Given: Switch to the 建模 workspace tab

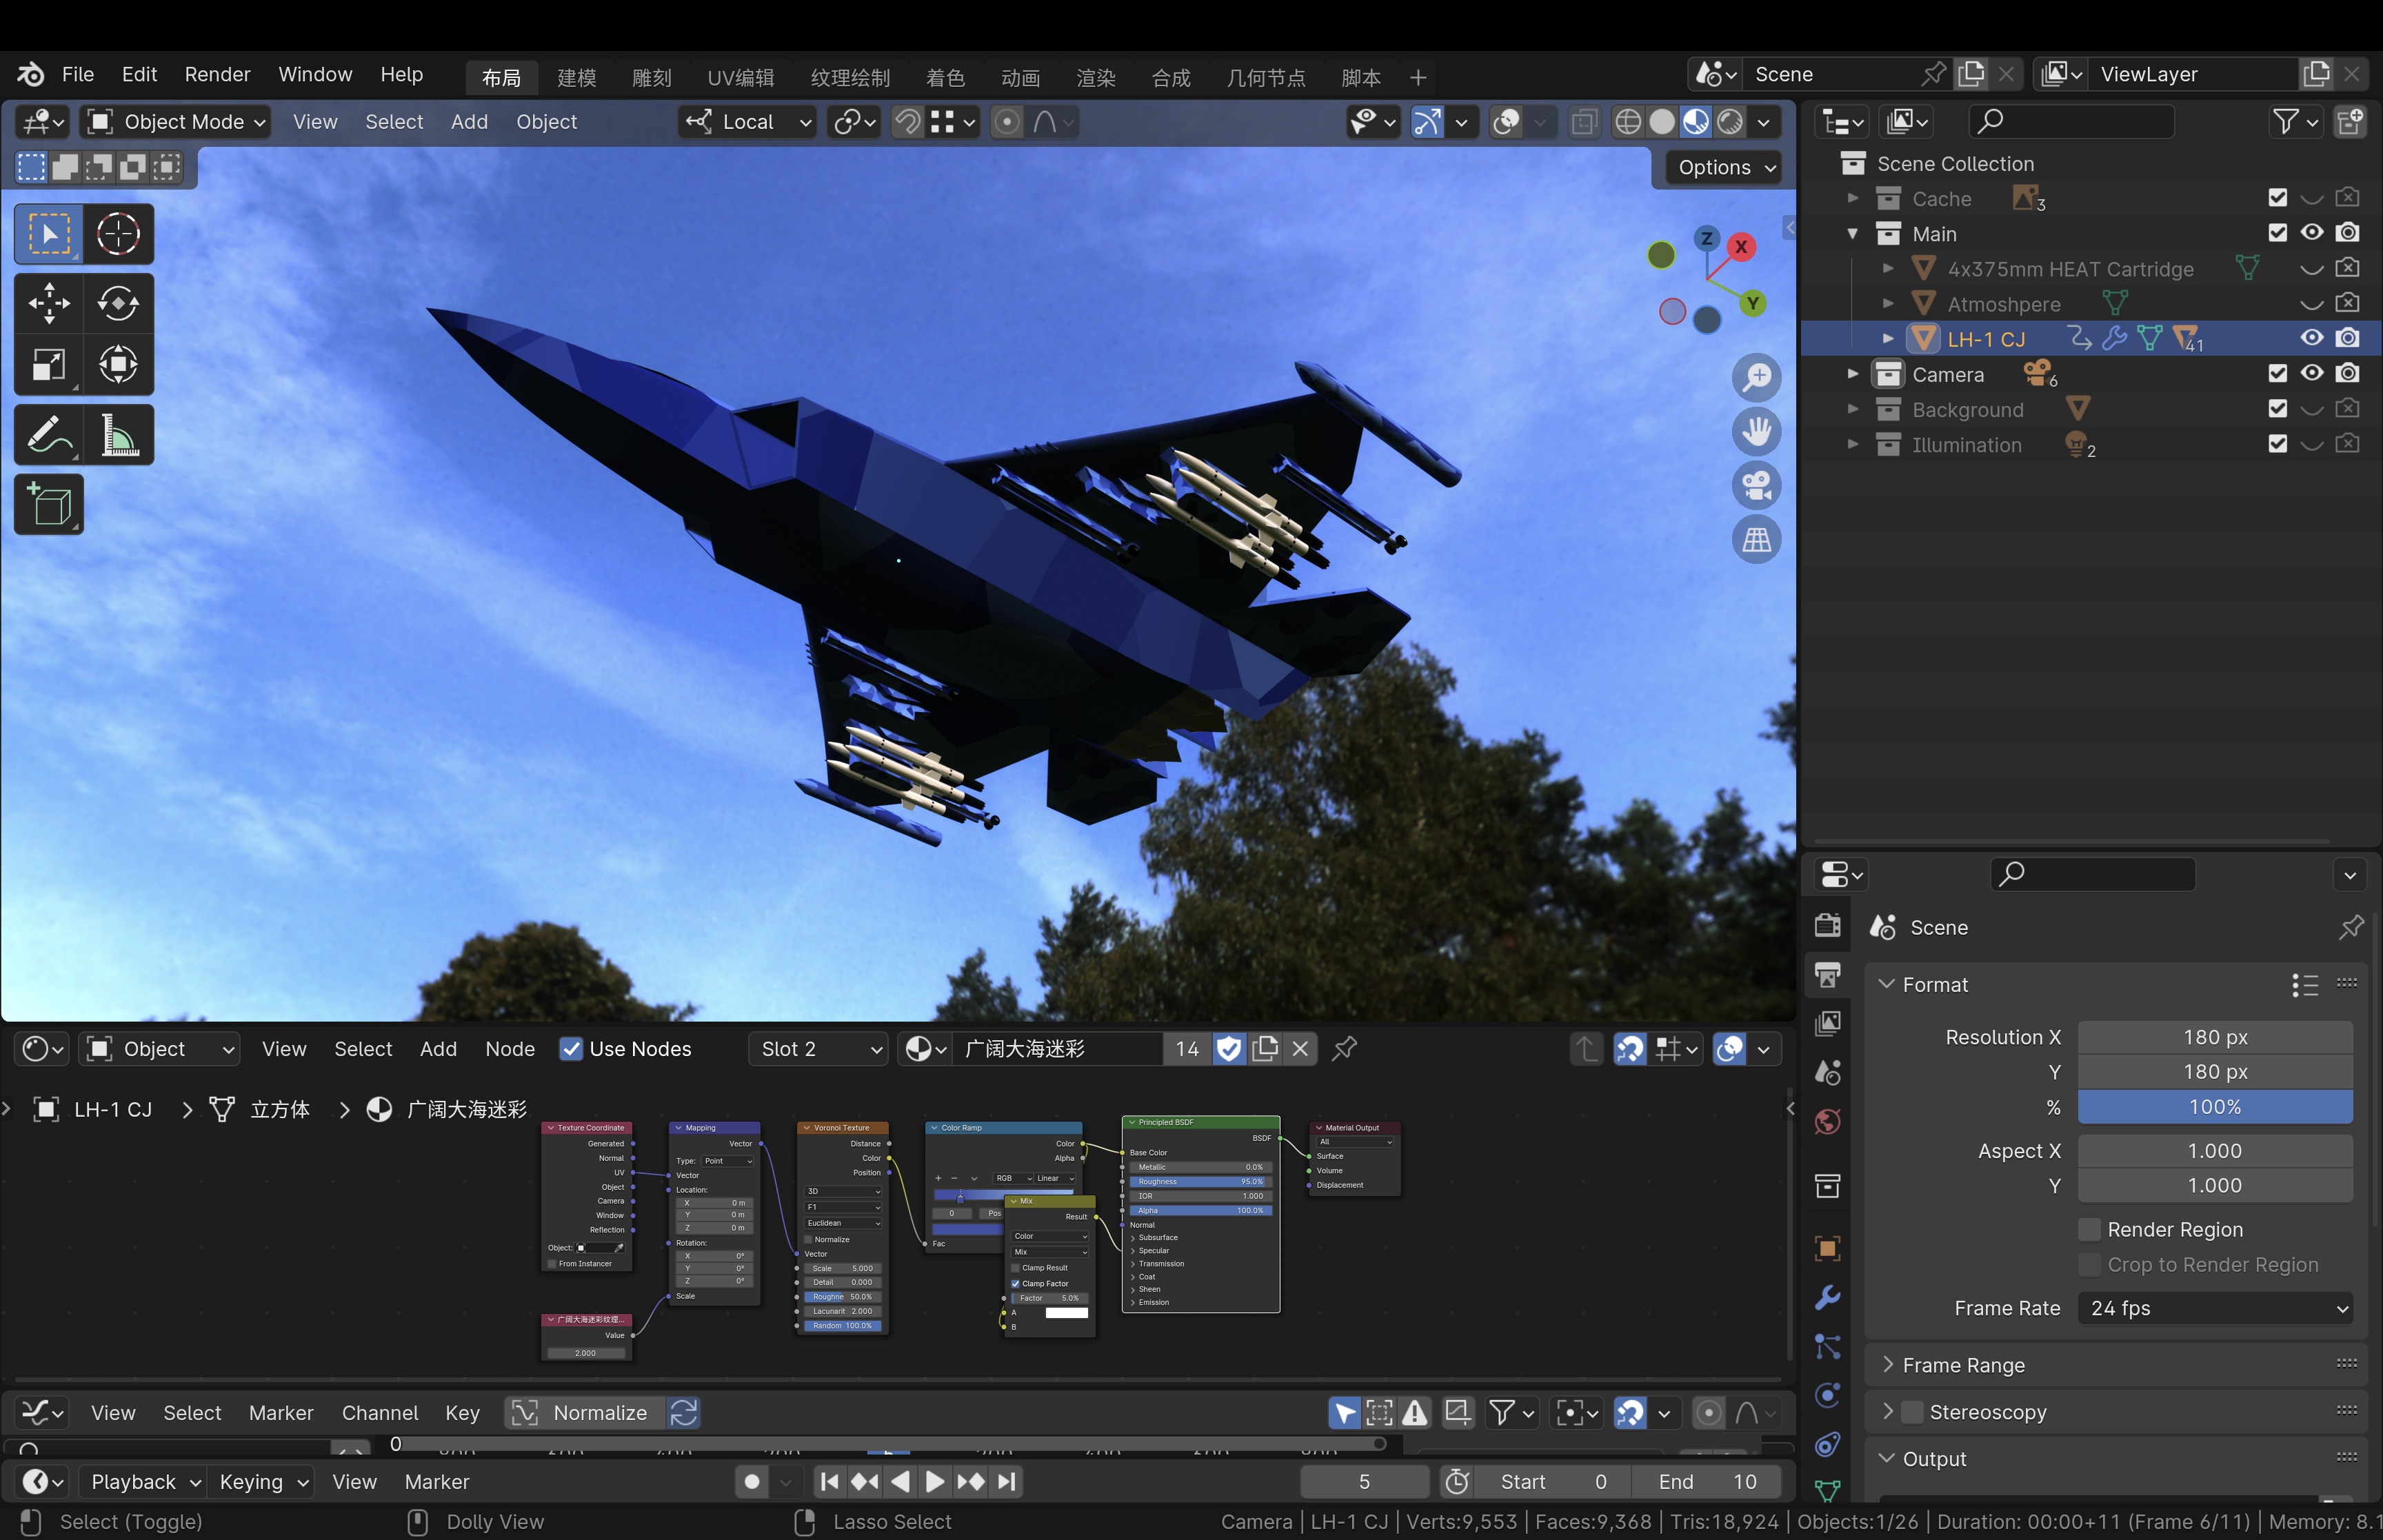Looking at the screenshot, I should pos(576,78).
